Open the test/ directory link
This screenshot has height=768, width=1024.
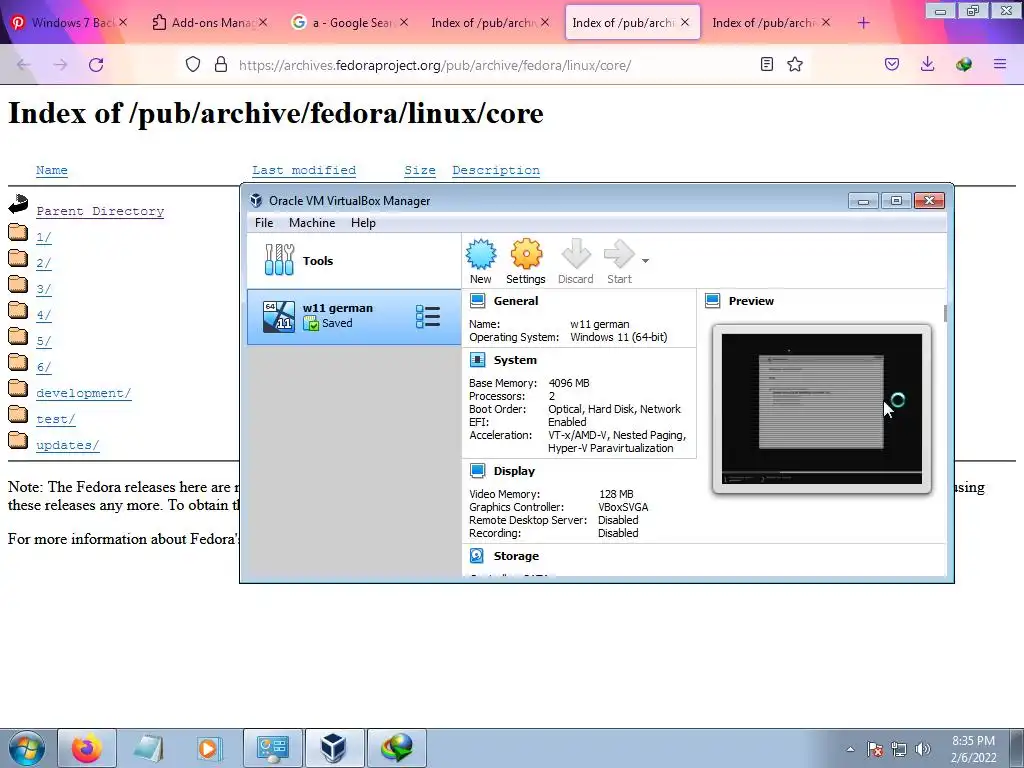point(56,419)
